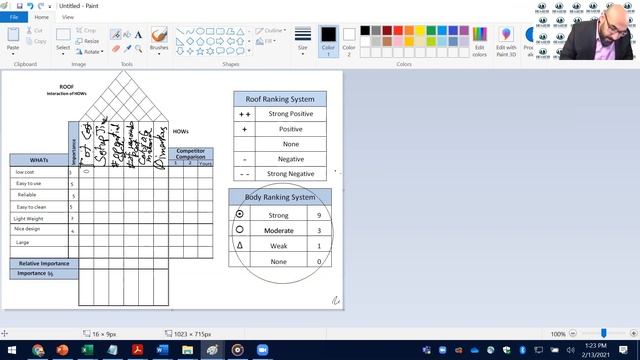Viewport: 640px width, 360px height.
Task: Click the Select rectangle button
Action: [63, 38]
